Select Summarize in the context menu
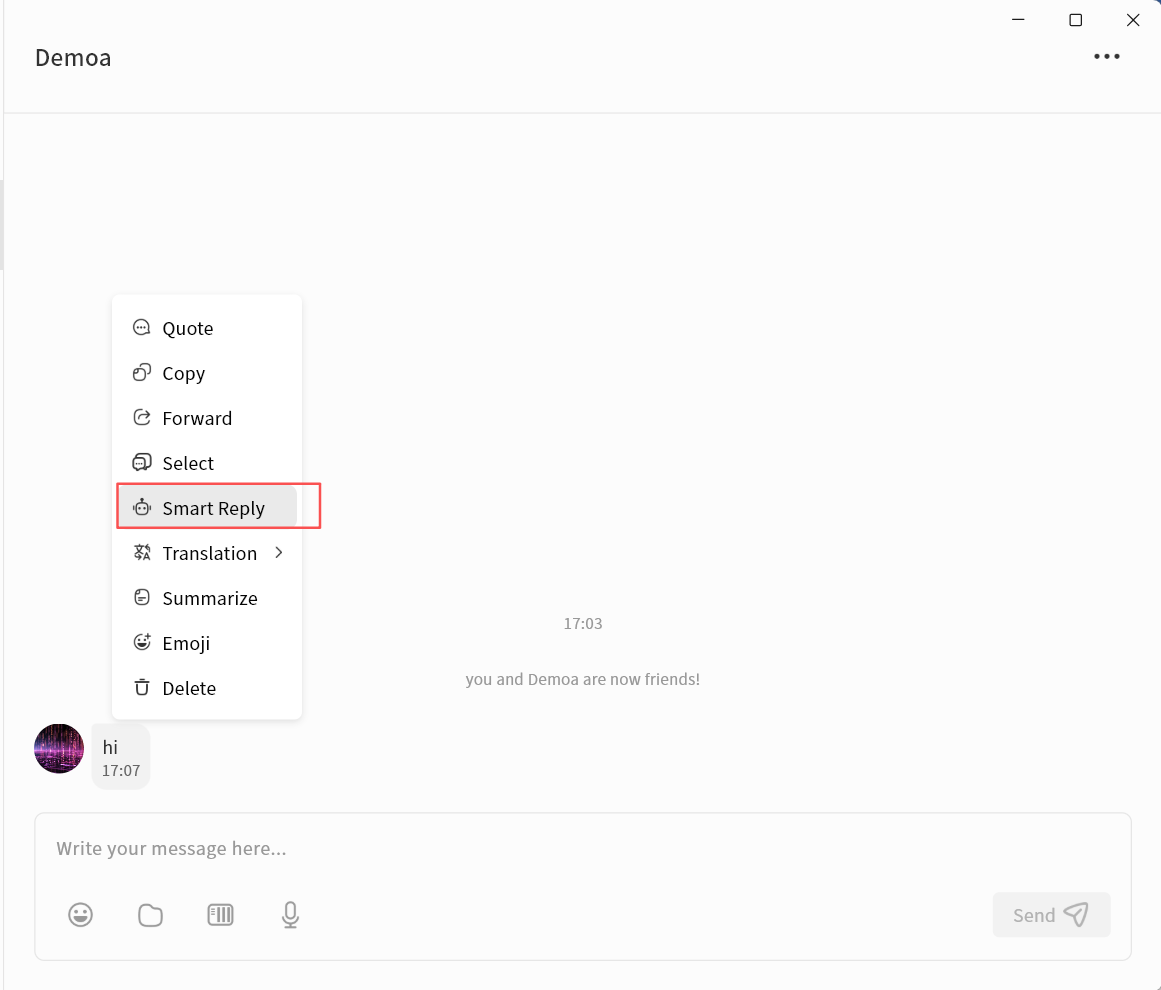The width and height of the screenshot is (1161, 990). (209, 598)
